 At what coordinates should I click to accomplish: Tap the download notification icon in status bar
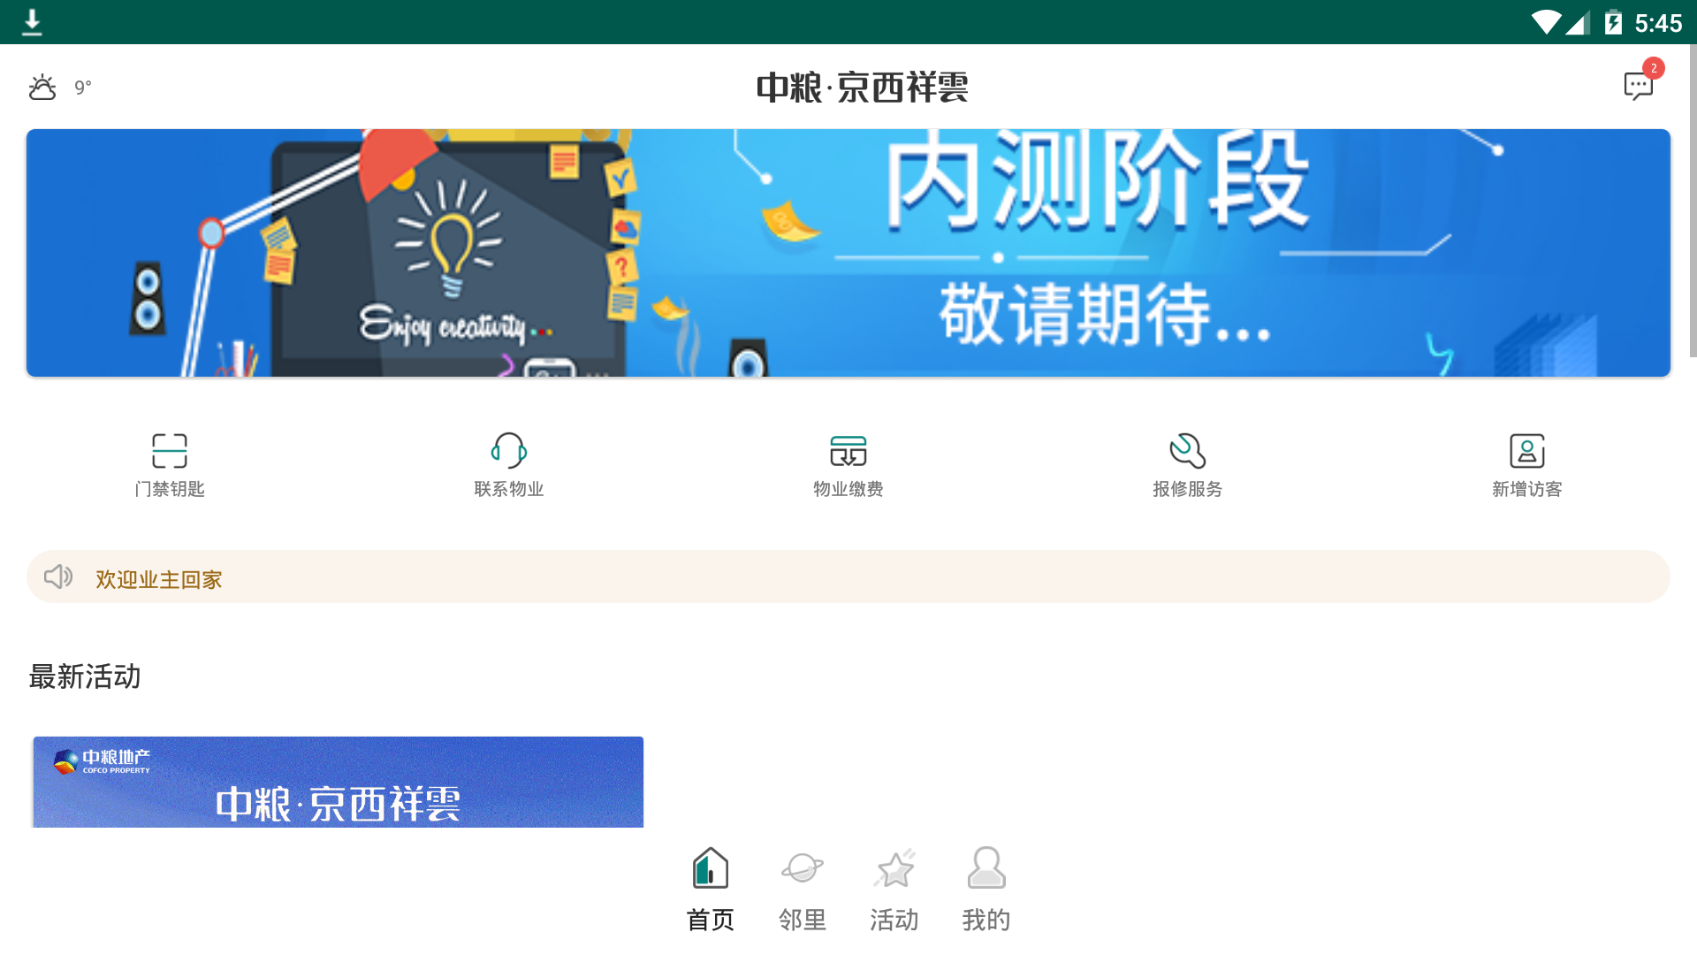click(x=32, y=22)
